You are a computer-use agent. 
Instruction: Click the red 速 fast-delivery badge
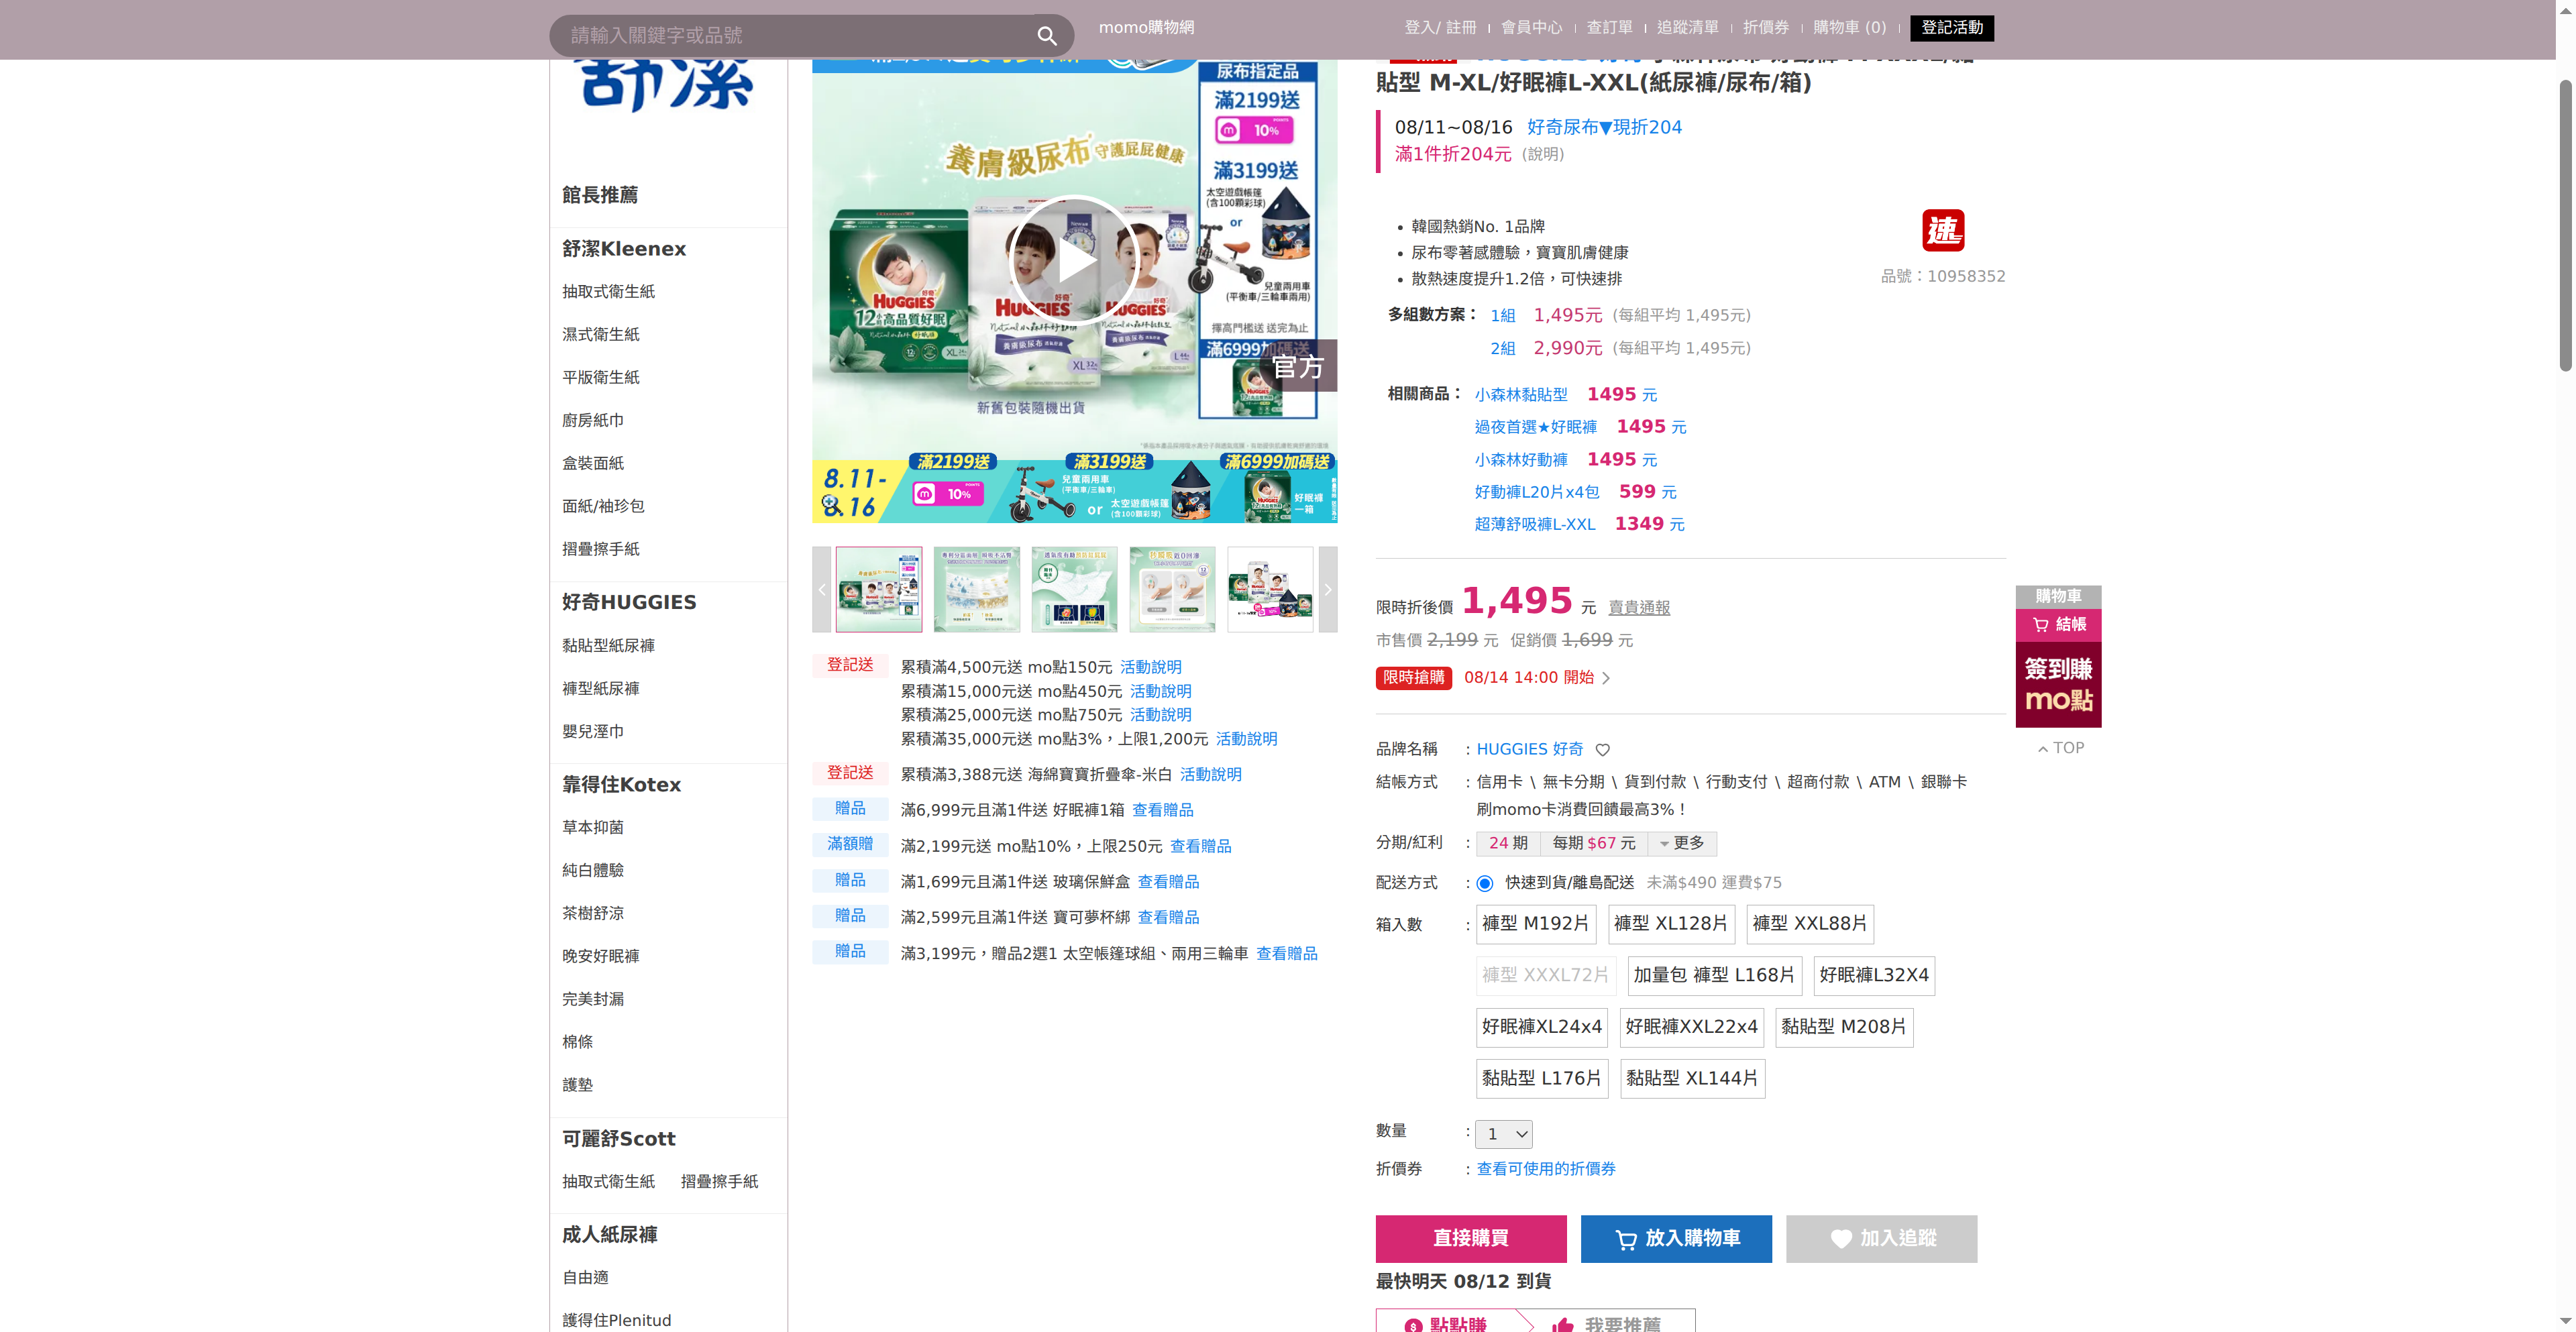pos(1943,231)
